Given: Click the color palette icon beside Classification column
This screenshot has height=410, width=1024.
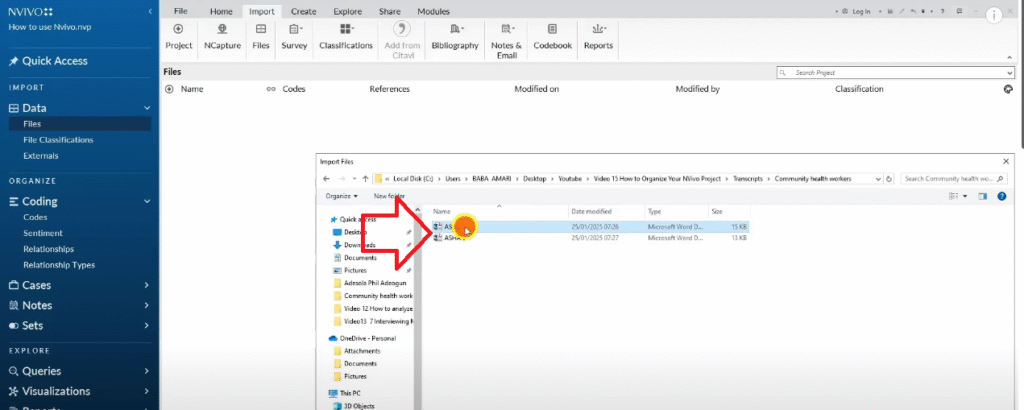Looking at the screenshot, I should [x=1008, y=89].
